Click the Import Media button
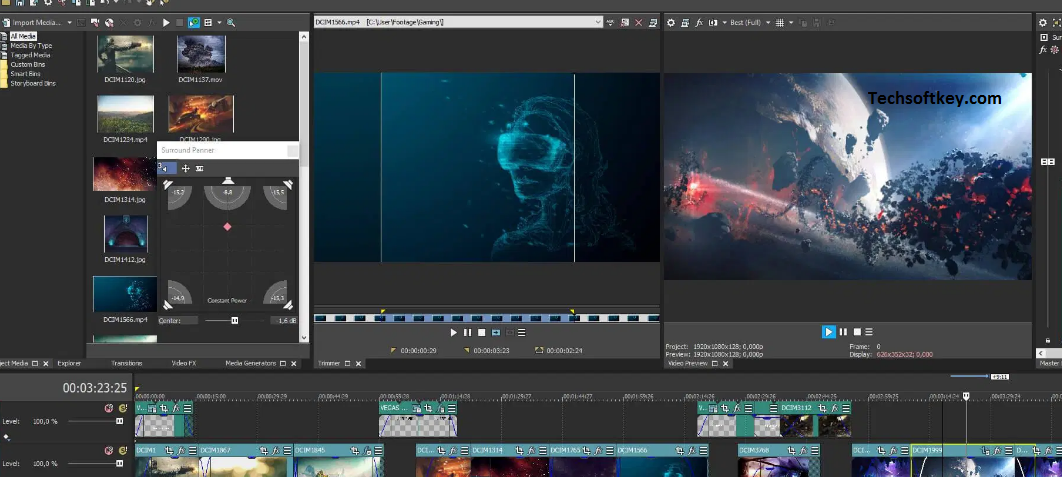This screenshot has height=477, width=1062. 31,22
